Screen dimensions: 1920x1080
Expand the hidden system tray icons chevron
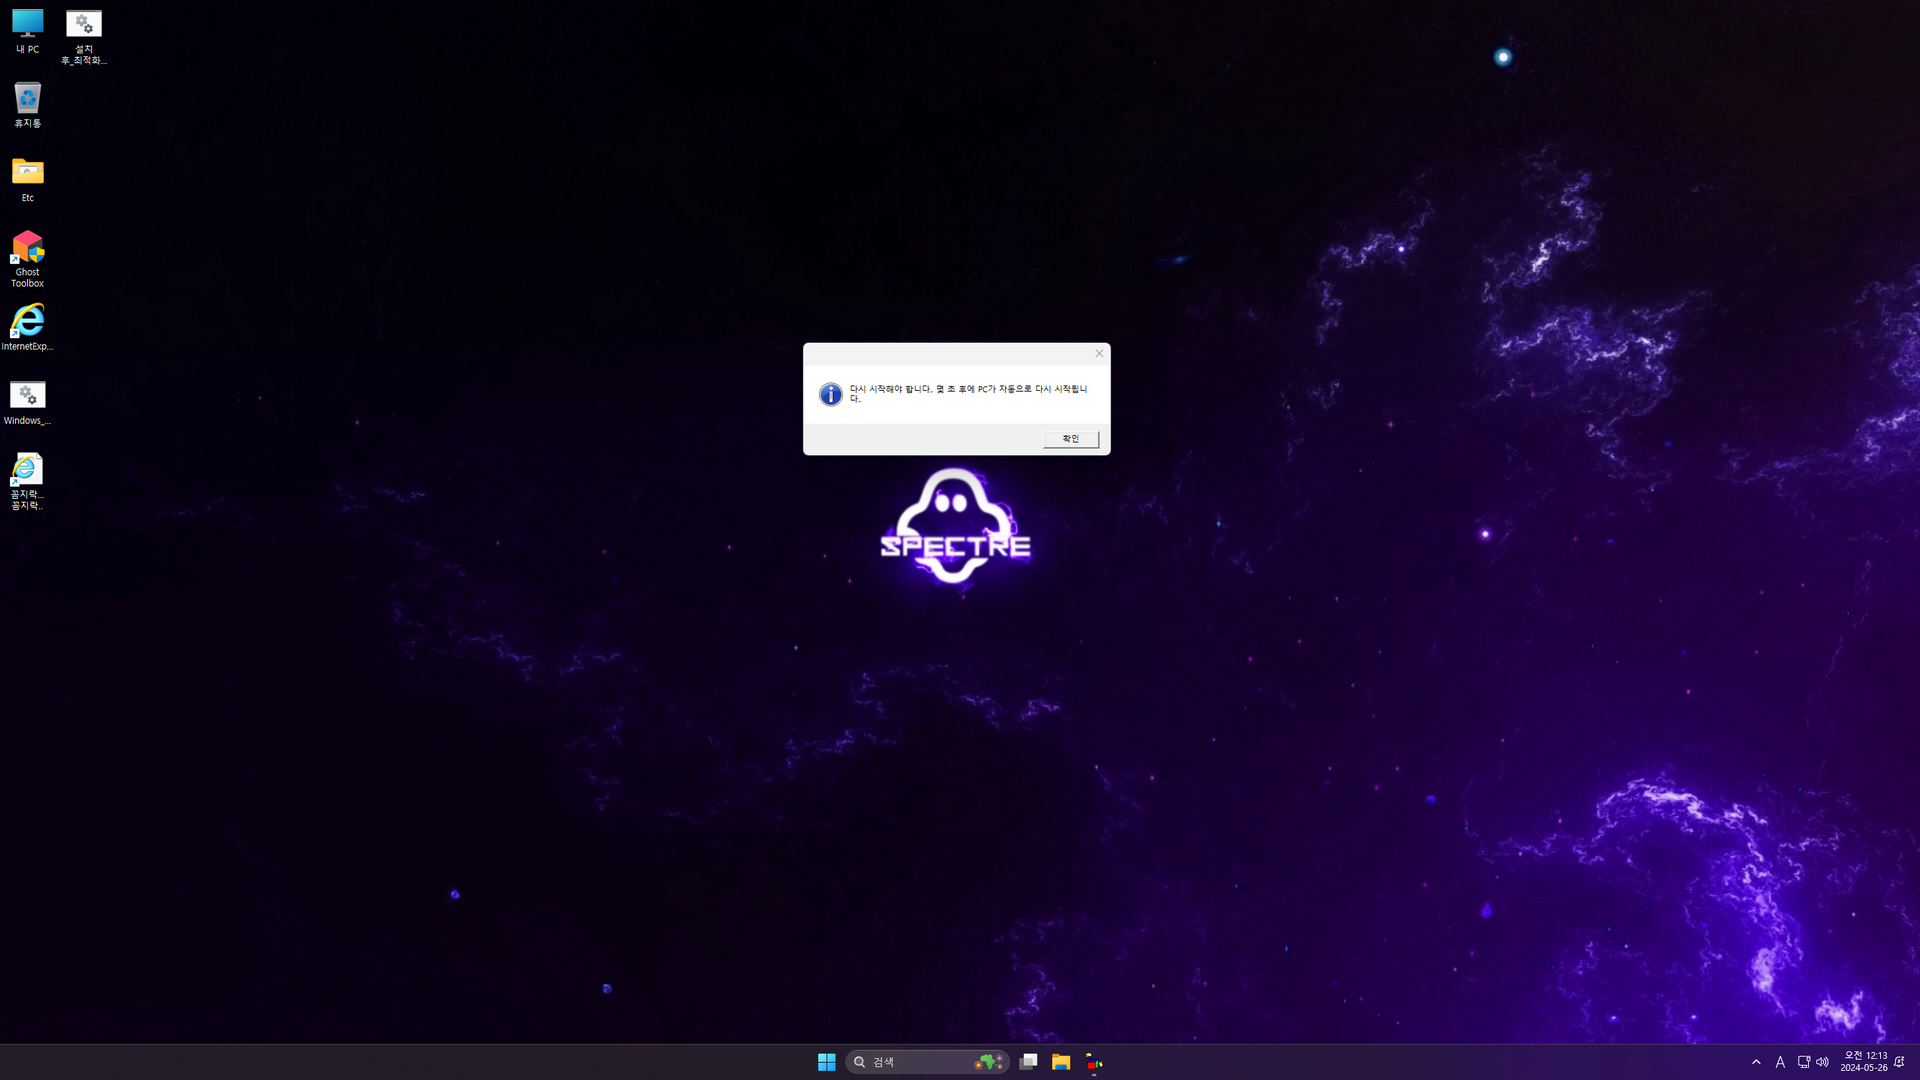[x=1756, y=1062]
